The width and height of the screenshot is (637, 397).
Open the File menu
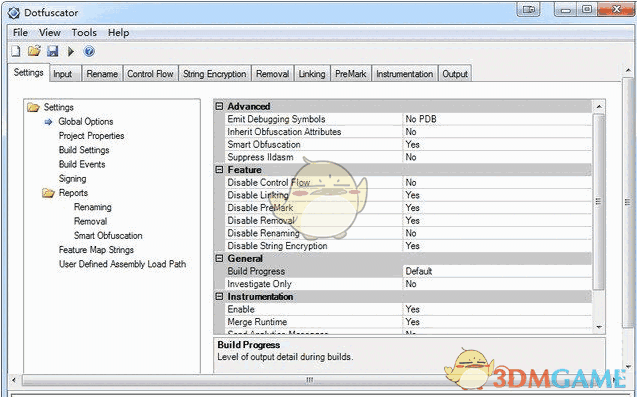pos(20,33)
